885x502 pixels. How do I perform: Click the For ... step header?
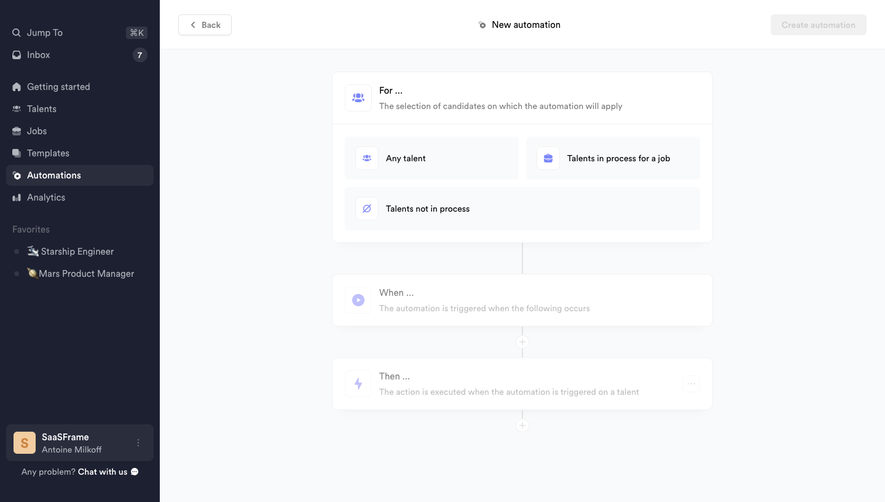[x=522, y=98]
